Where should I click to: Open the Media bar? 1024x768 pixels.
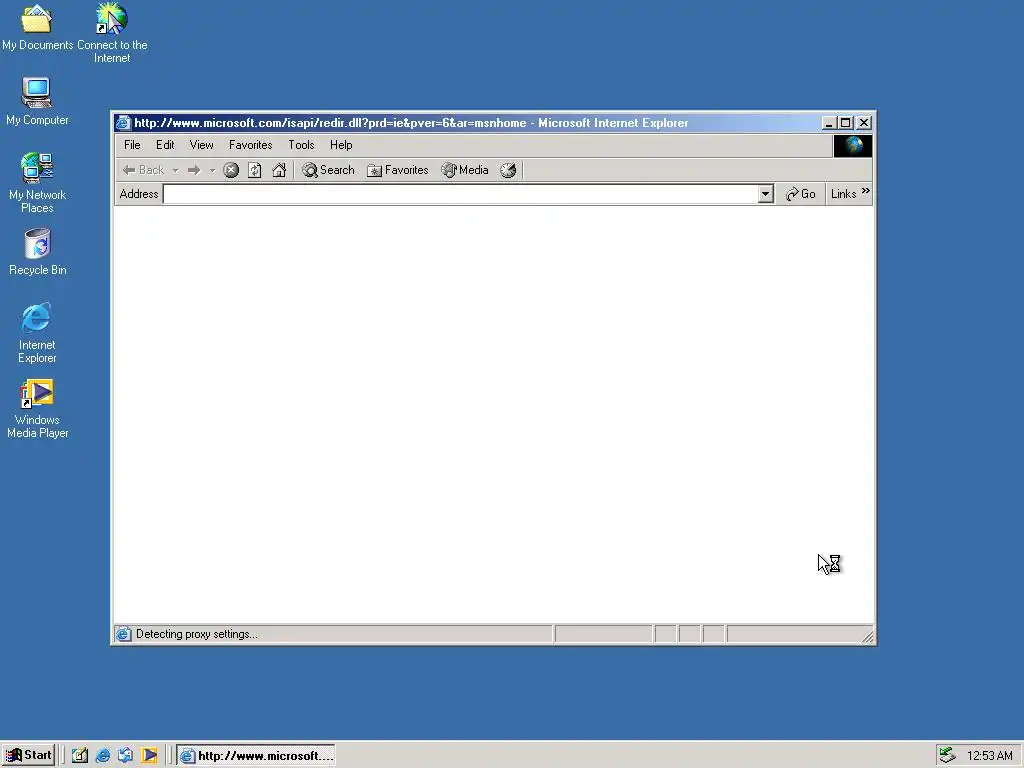pyautogui.click(x=465, y=170)
